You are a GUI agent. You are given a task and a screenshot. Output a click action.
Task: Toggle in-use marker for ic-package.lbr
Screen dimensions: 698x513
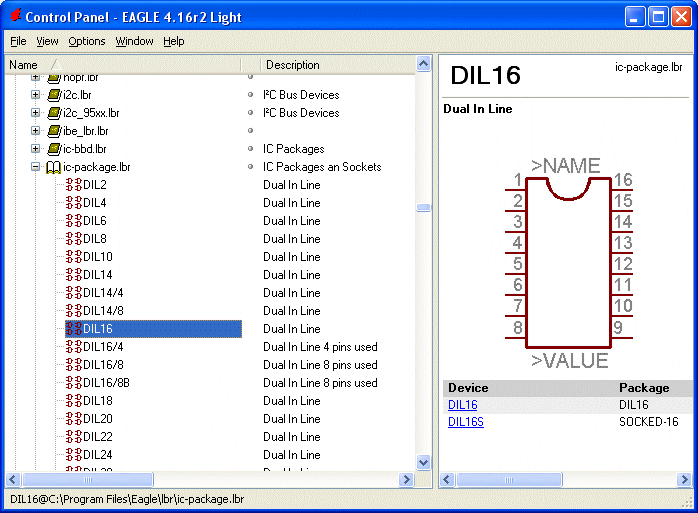[x=250, y=167]
